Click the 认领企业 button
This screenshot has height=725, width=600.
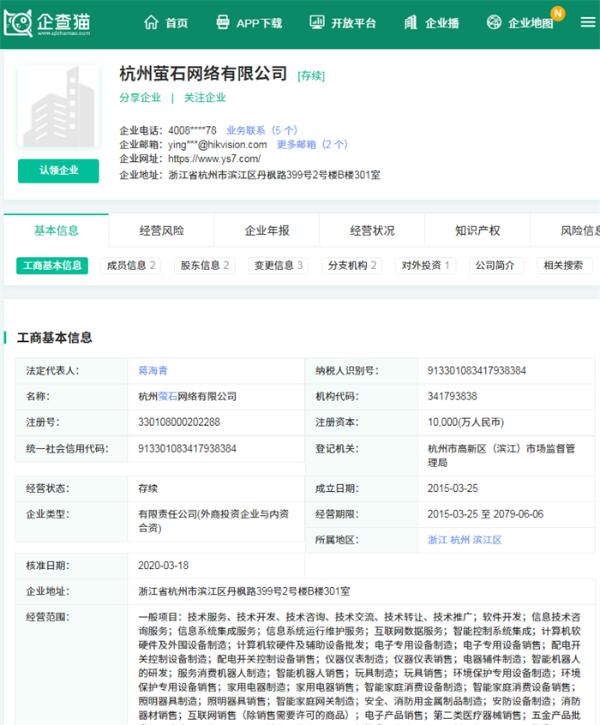pos(59,171)
